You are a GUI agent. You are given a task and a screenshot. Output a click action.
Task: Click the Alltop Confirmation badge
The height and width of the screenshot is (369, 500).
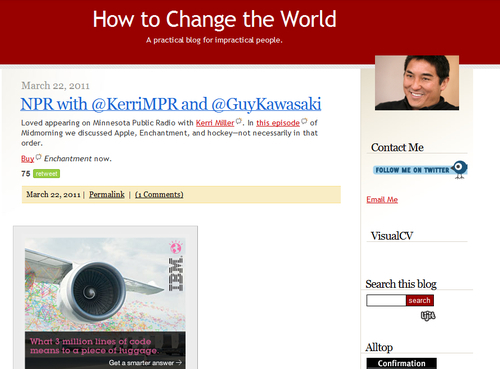pyautogui.click(x=401, y=363)
